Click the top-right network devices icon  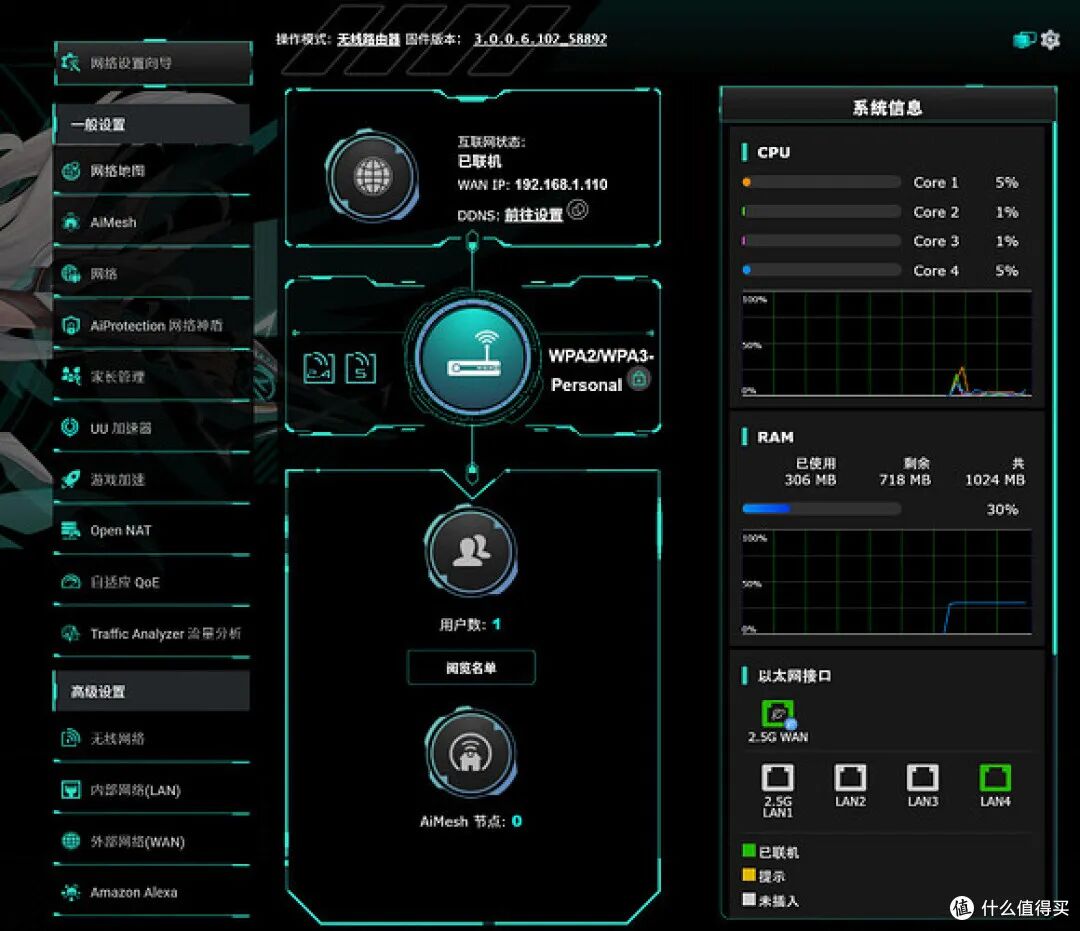click(1024, 40)
